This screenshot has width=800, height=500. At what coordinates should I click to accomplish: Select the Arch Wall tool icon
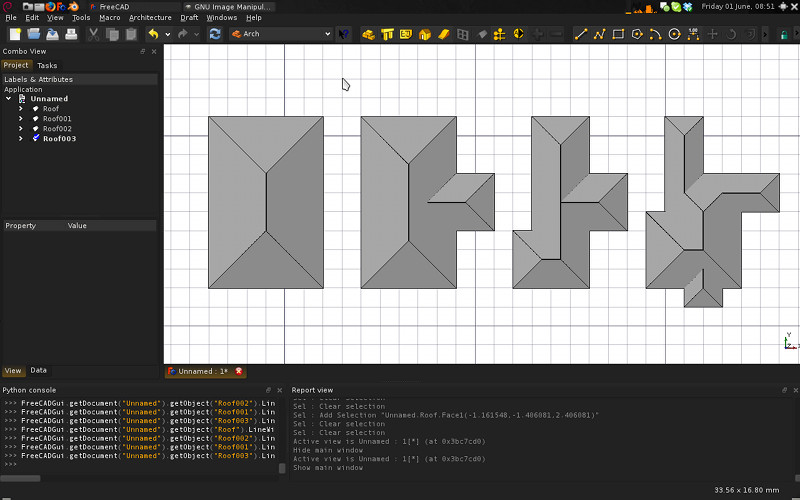368,34
